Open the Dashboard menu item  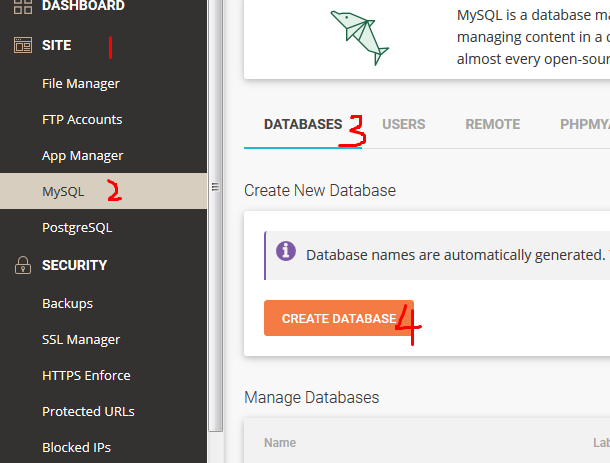click(x=83, y=7)
